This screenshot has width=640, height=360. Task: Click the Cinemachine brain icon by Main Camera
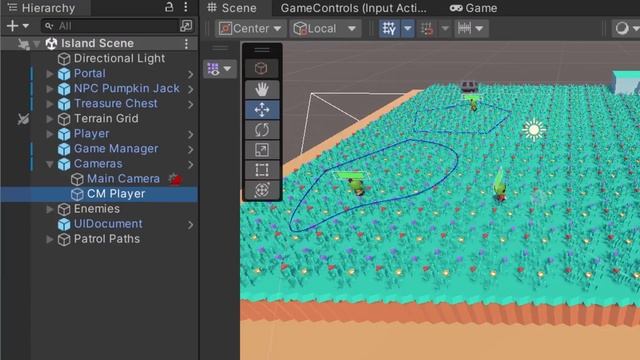(x=175, y=178)
